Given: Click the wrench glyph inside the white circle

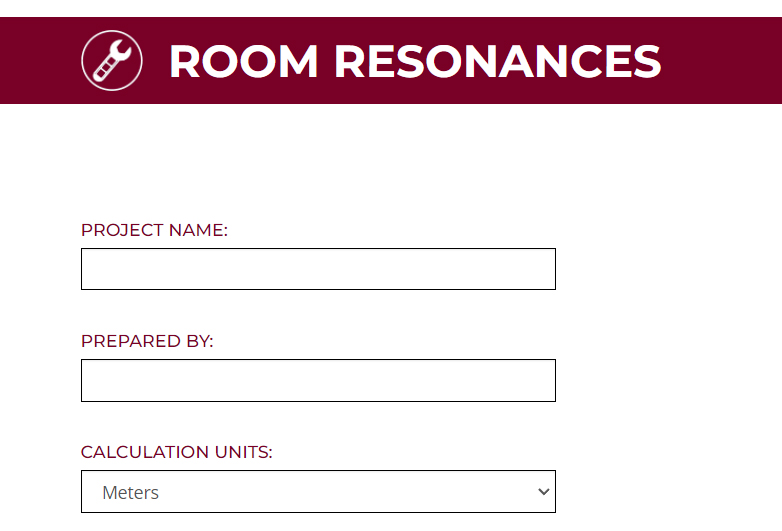Looking at the screenshot, I should pyautogui.click(x=110, y=62).
